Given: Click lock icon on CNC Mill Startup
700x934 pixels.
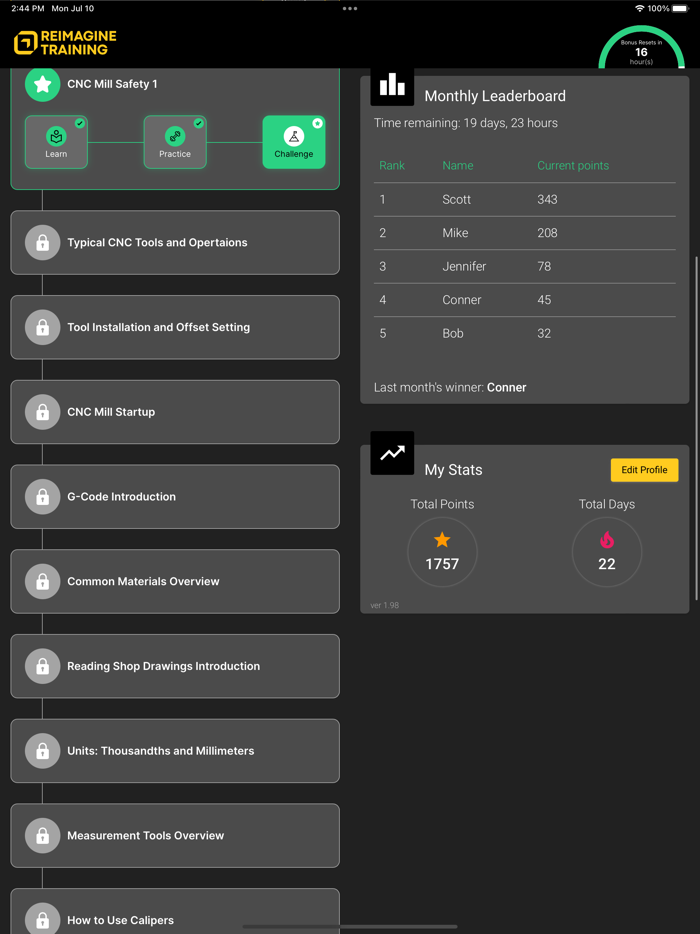Looking at the screenshot, I should [42, 412].
